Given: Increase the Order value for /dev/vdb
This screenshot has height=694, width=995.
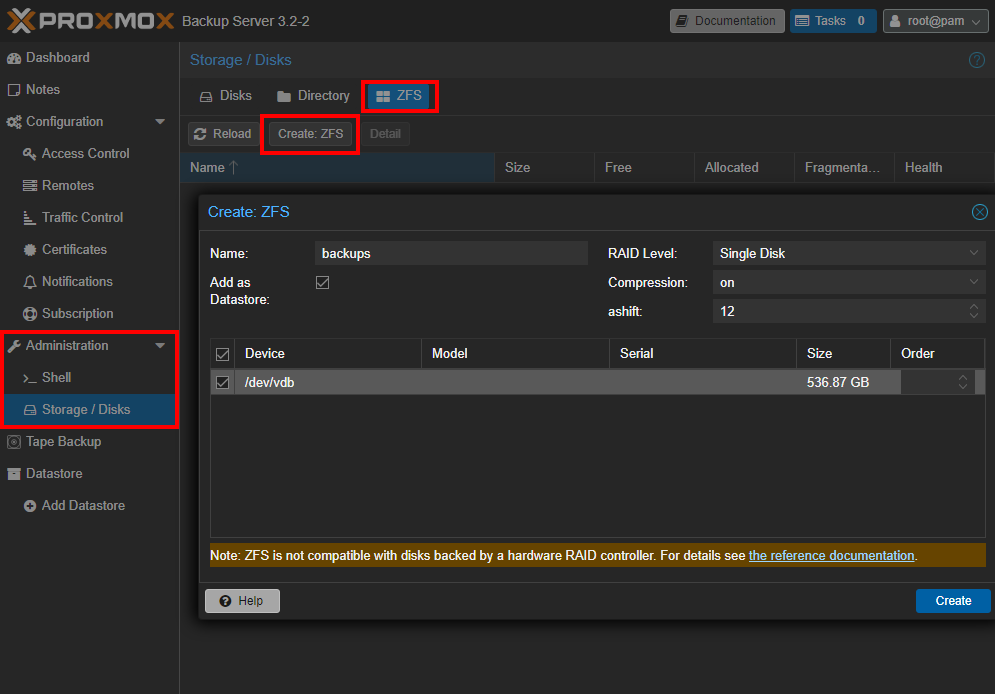Looking at the screenshot, I should pos(963,377).
